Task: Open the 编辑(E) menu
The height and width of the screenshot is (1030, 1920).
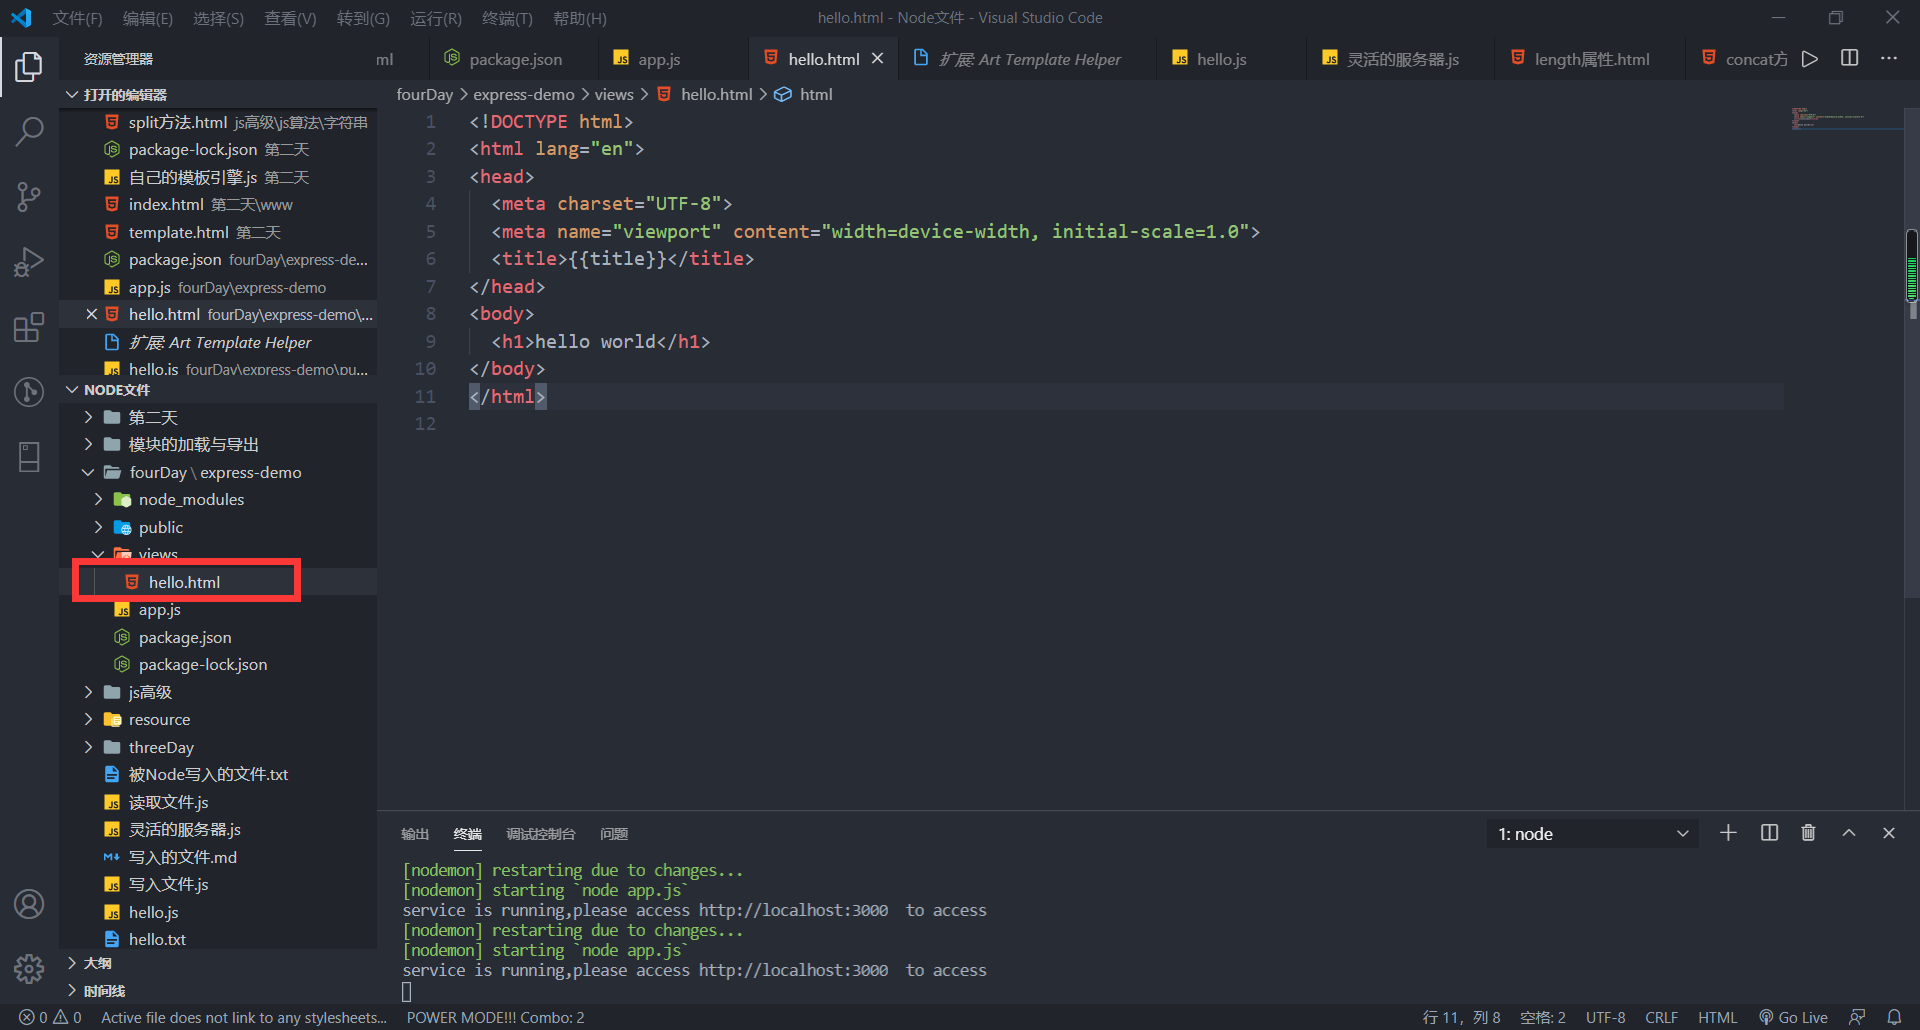Action: tap(148, 18)
